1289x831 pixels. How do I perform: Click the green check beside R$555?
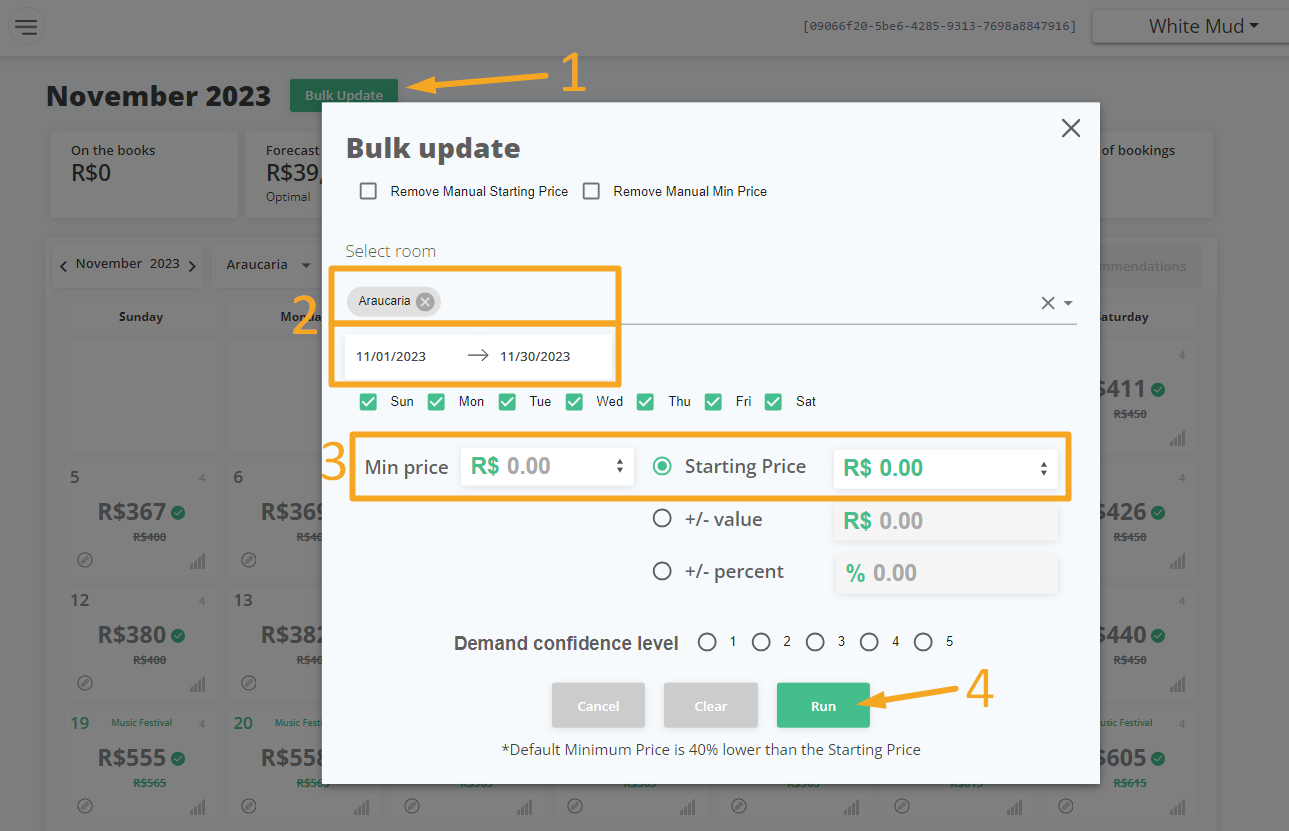[x=178, y=758]
